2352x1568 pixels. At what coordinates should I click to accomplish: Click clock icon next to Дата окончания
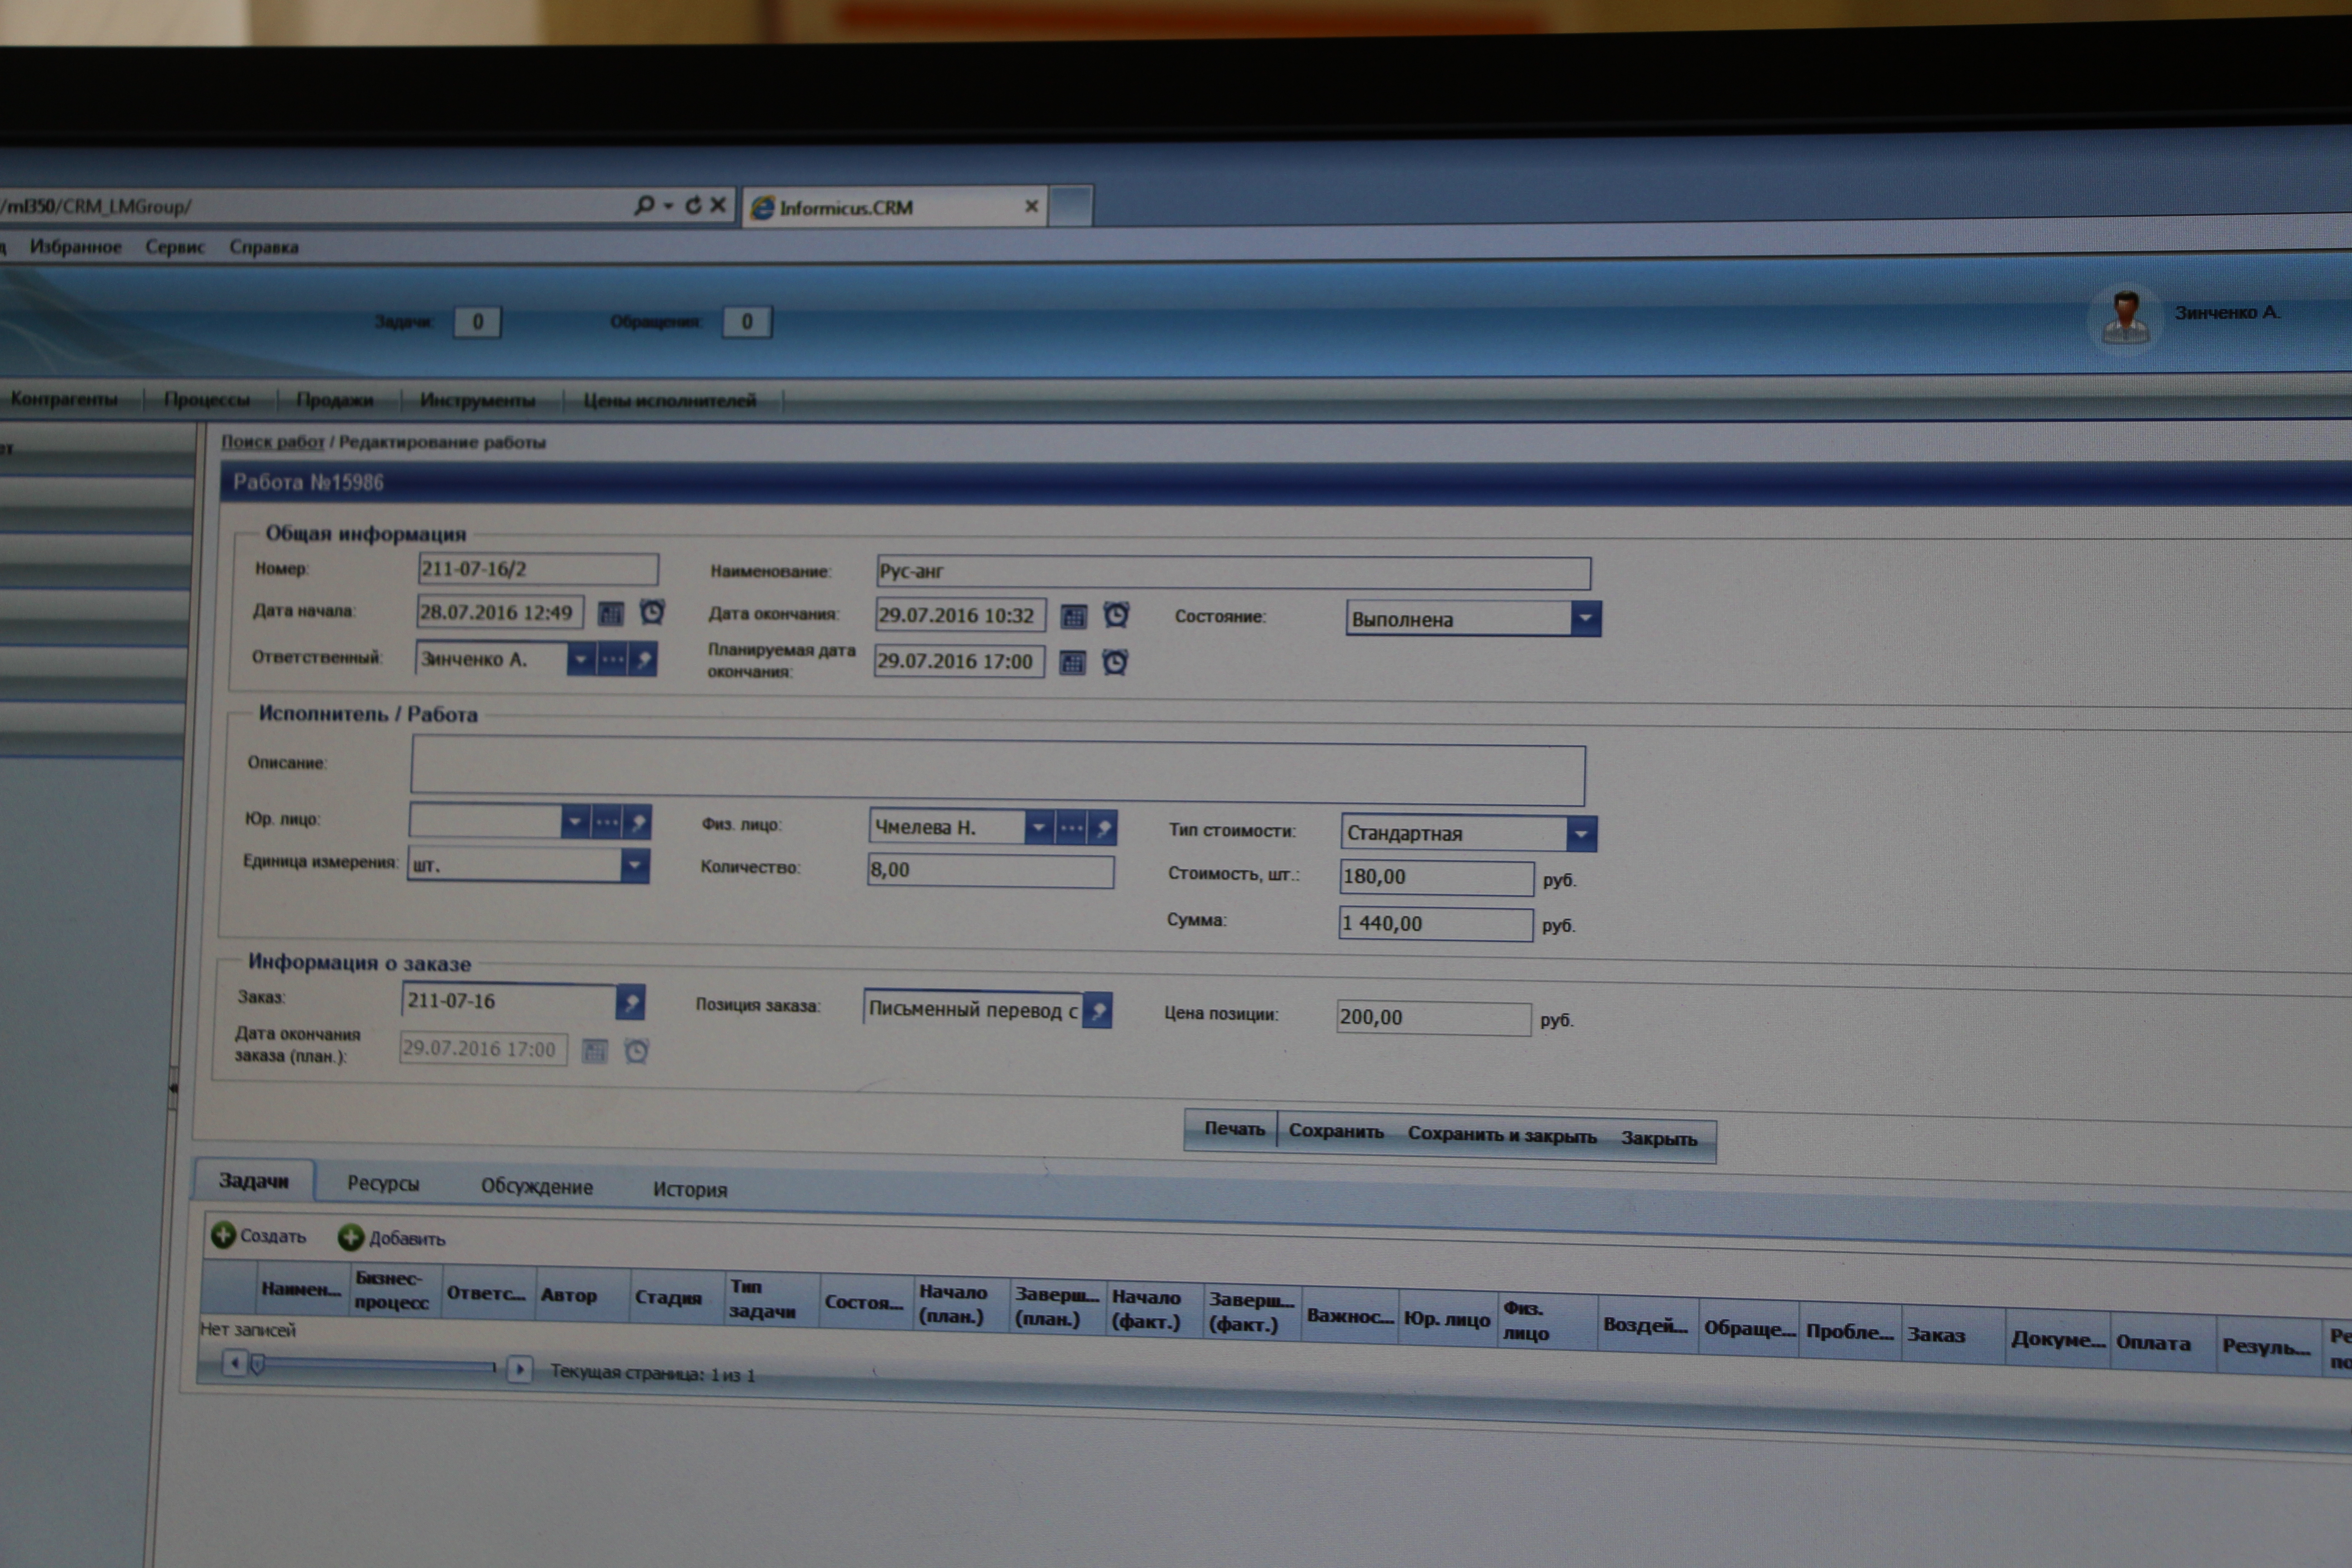[1116, 615]
